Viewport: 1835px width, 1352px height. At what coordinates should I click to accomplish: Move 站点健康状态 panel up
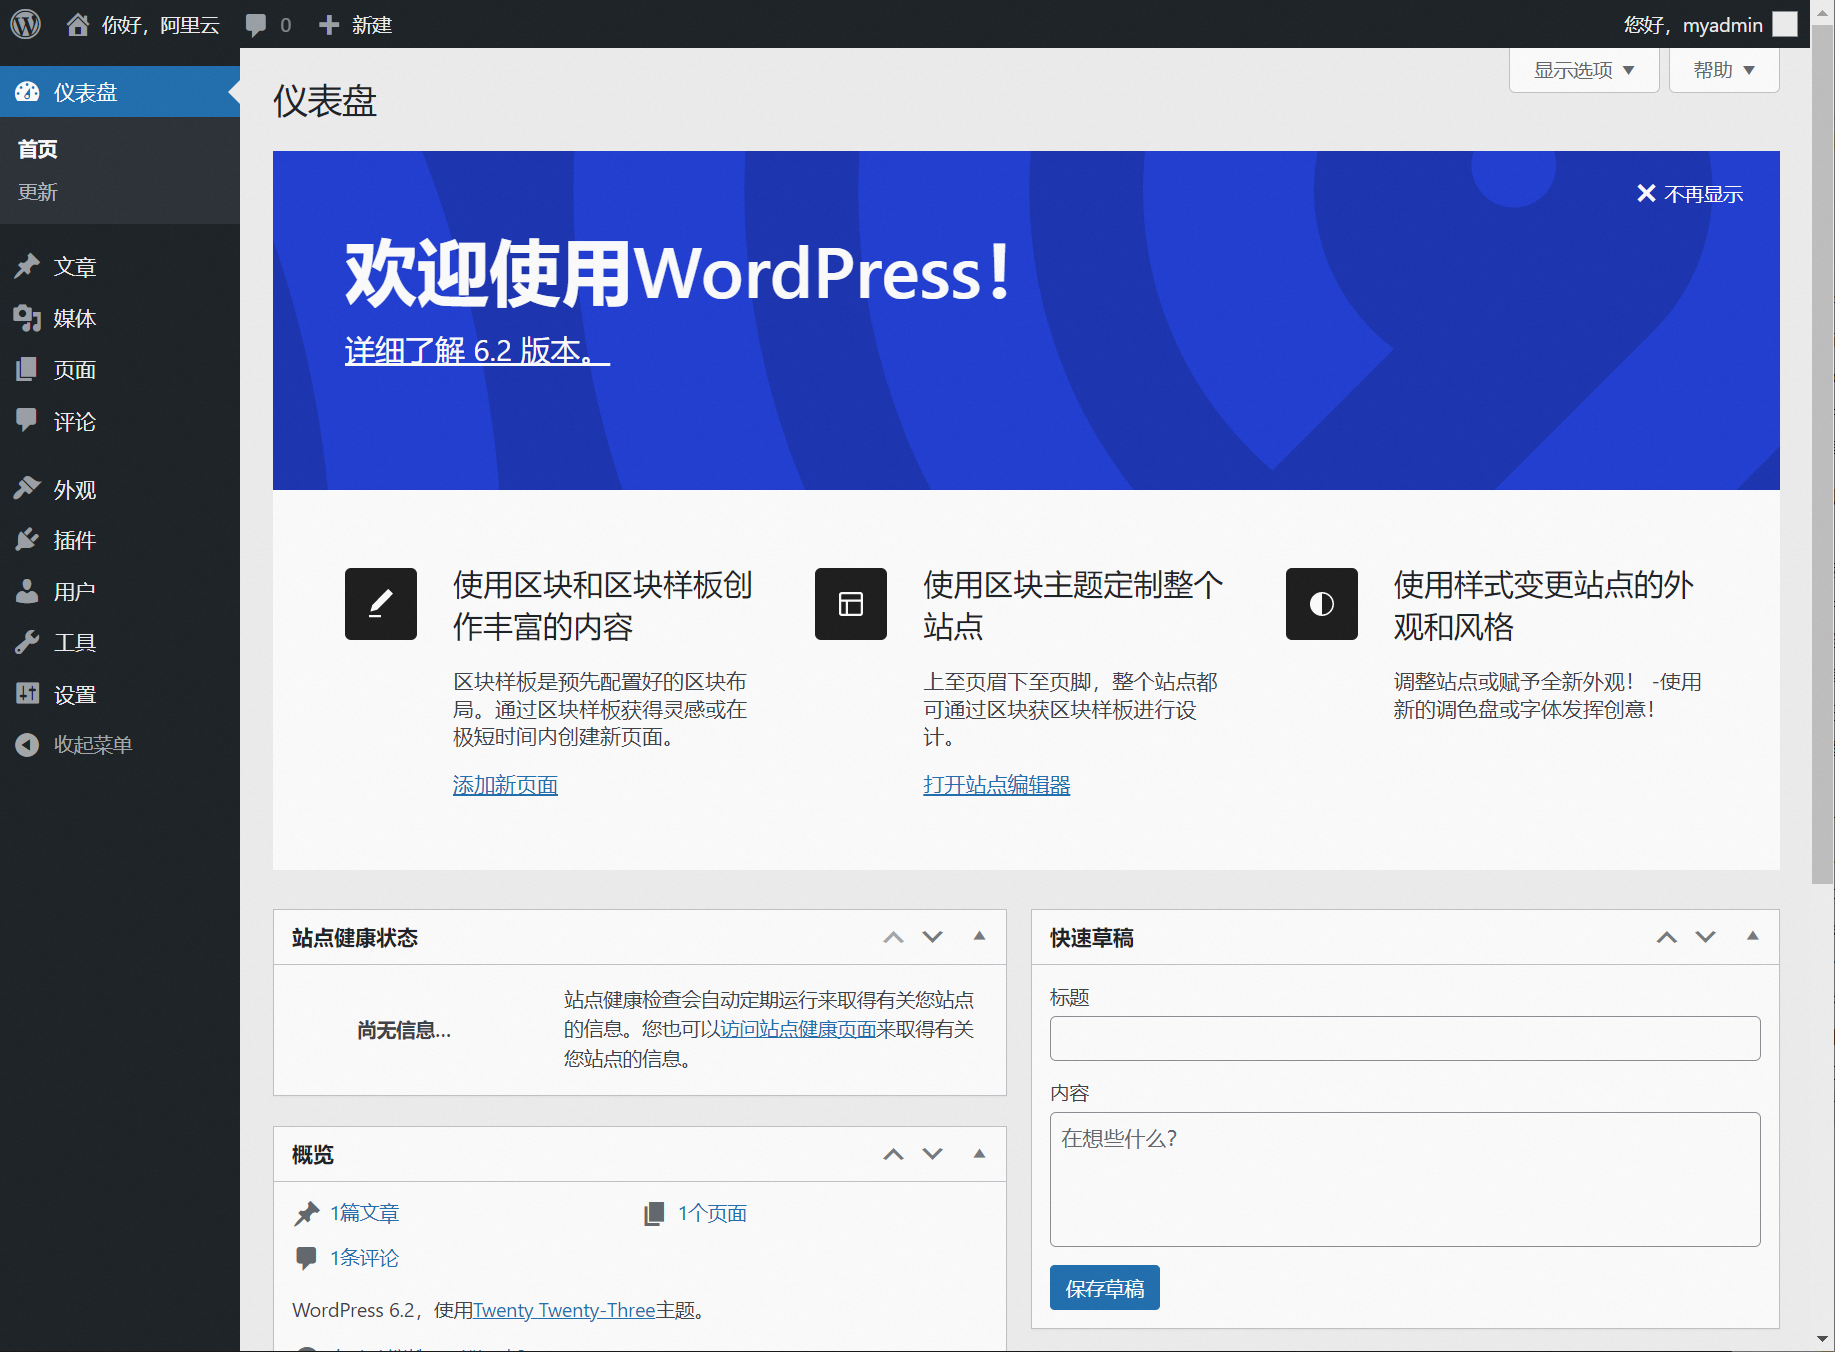coord(893,937)
